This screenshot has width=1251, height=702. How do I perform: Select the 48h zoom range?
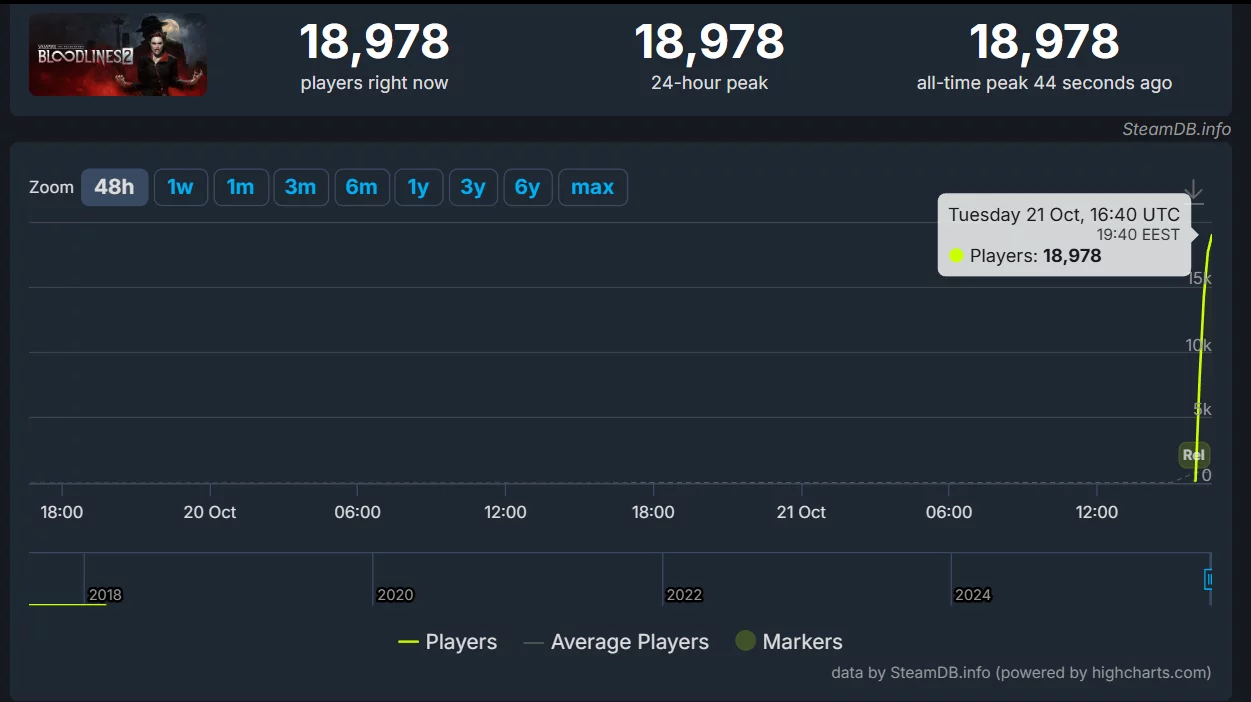pyautogui.click(x=114, y=187)
